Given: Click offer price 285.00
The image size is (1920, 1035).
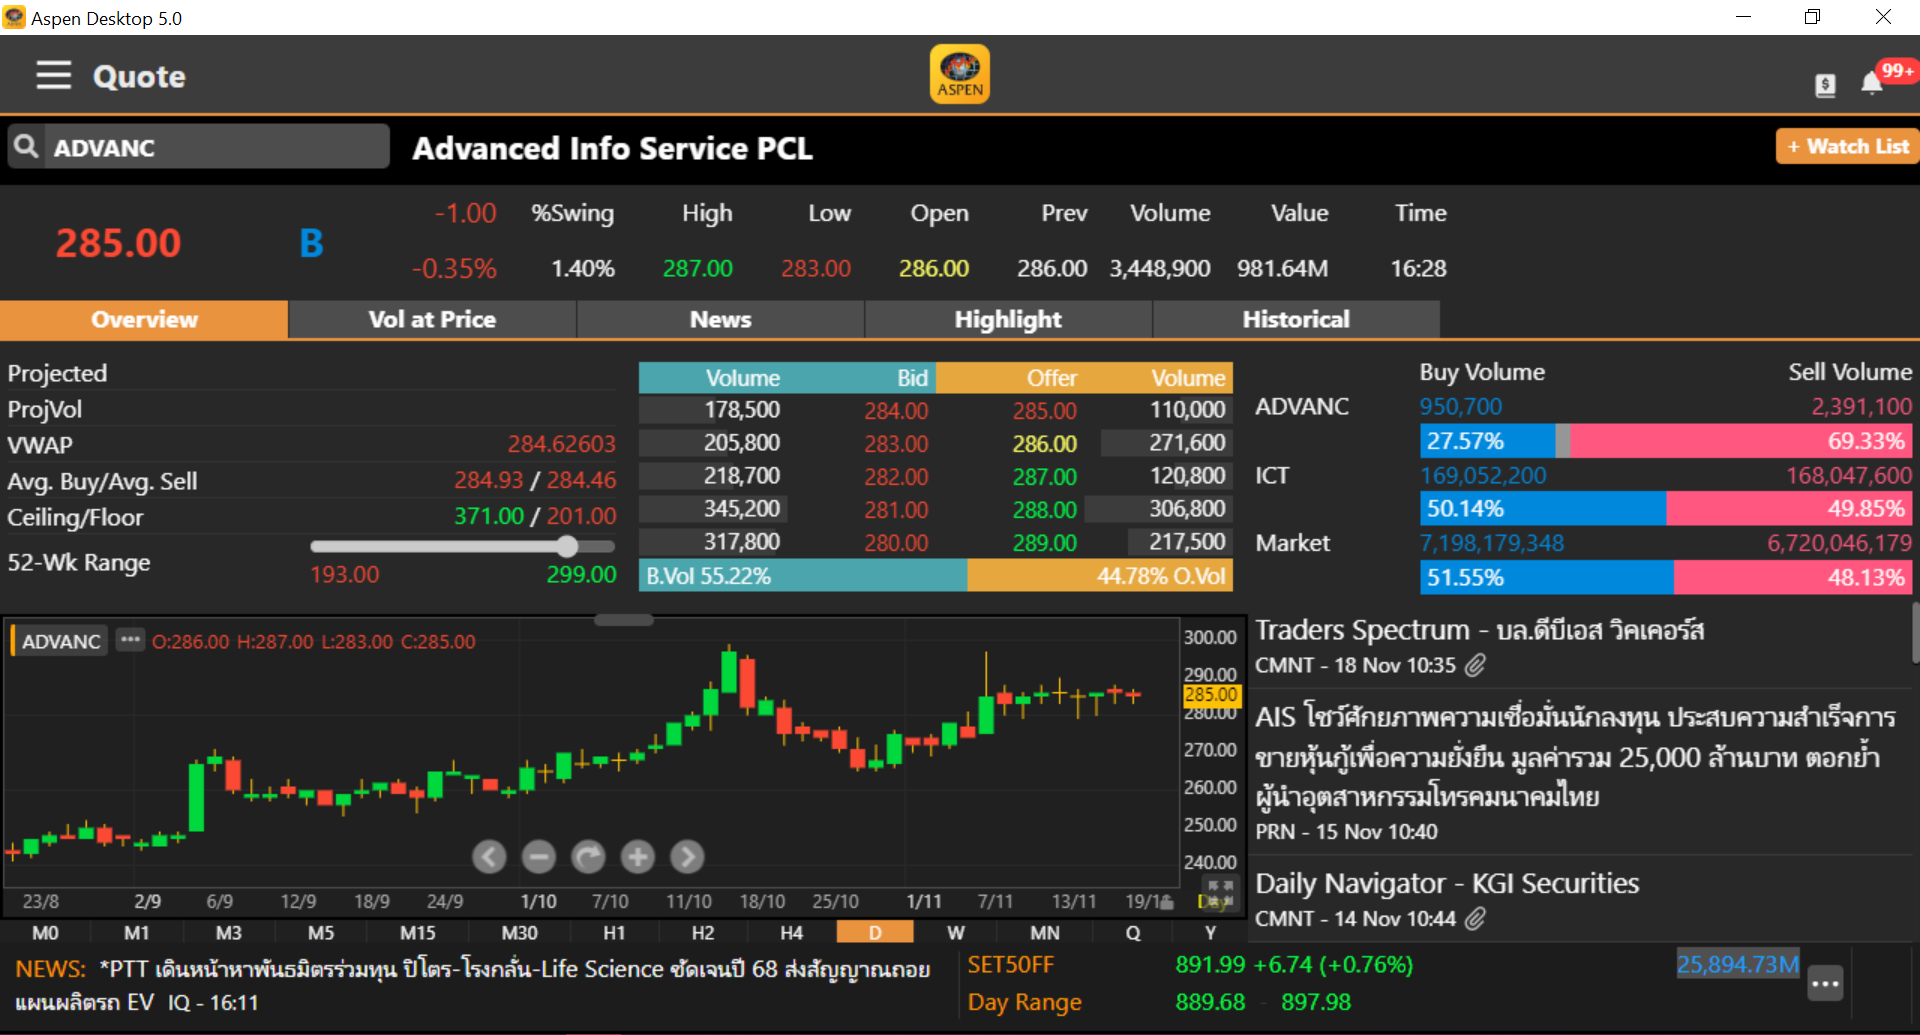Looking at the screenshot, I should coord(1044,411).
